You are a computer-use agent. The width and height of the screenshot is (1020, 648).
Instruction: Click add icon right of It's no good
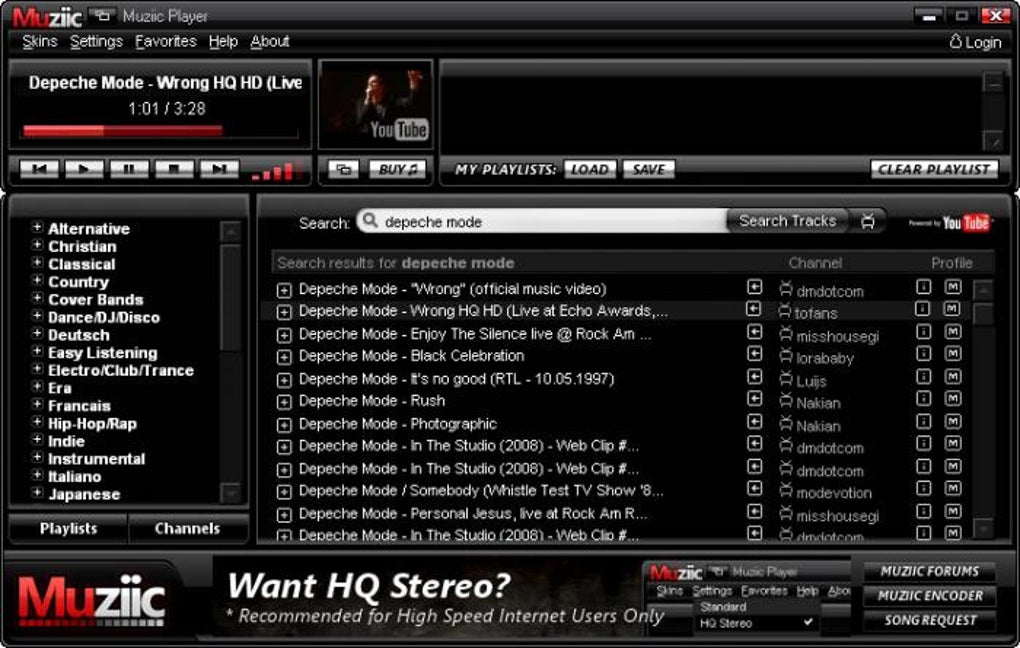[x=754, y=377]
